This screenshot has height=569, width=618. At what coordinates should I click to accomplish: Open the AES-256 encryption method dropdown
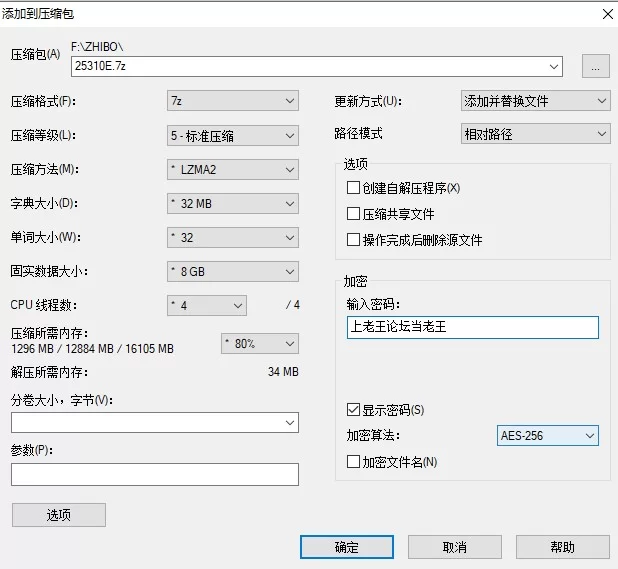(x=547, y=435)
